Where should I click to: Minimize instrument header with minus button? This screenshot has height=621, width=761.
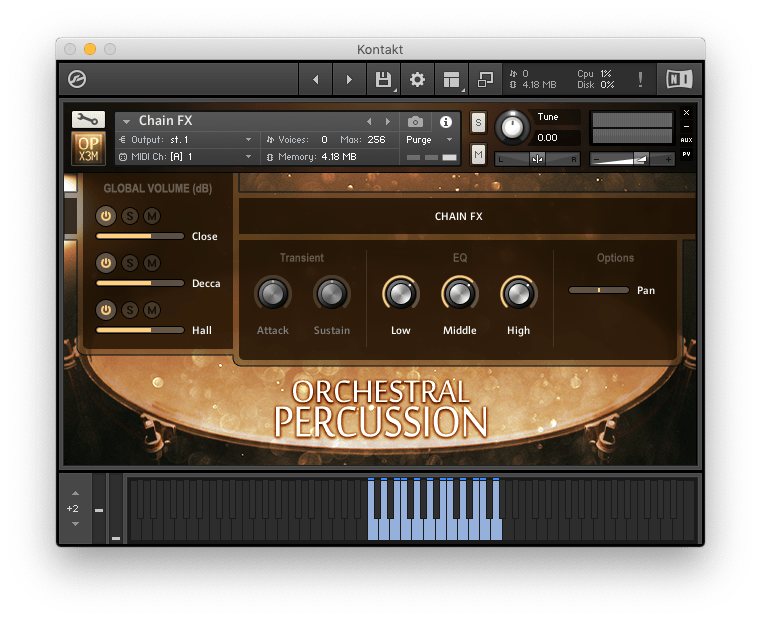pos(686,126)
